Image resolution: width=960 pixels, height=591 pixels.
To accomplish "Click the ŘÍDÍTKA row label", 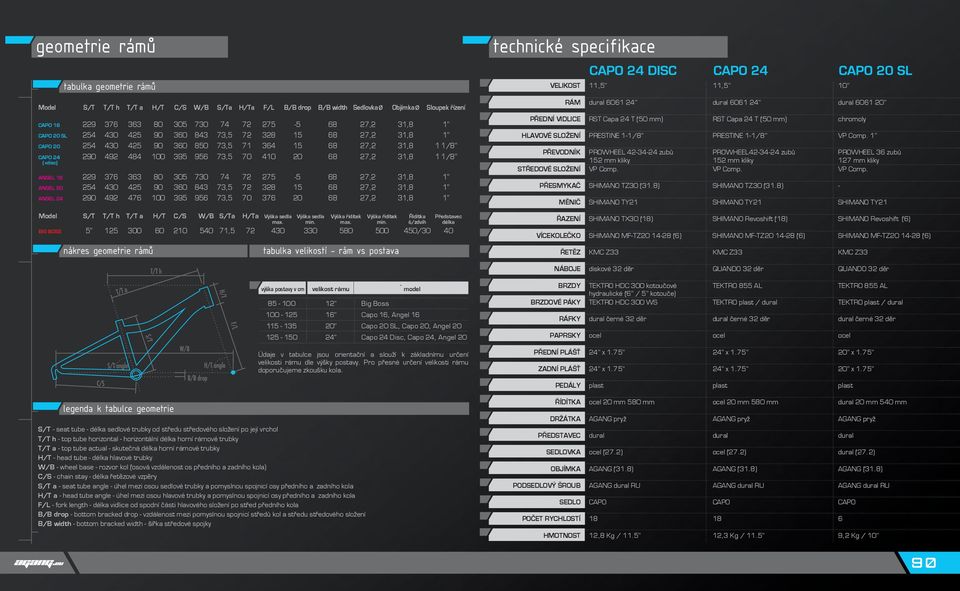I will [x=536, y=402].
